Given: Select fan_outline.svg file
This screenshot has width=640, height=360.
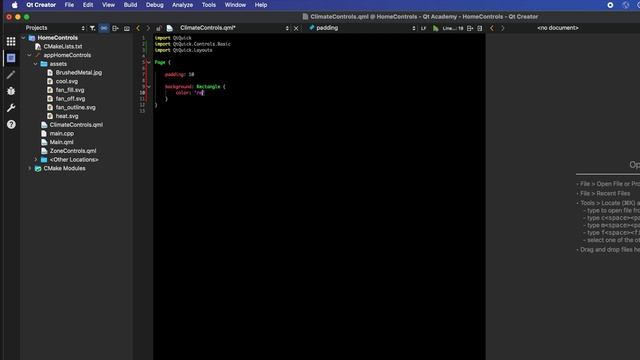Looking at the screenshot, I should click(x=76, y=107).
